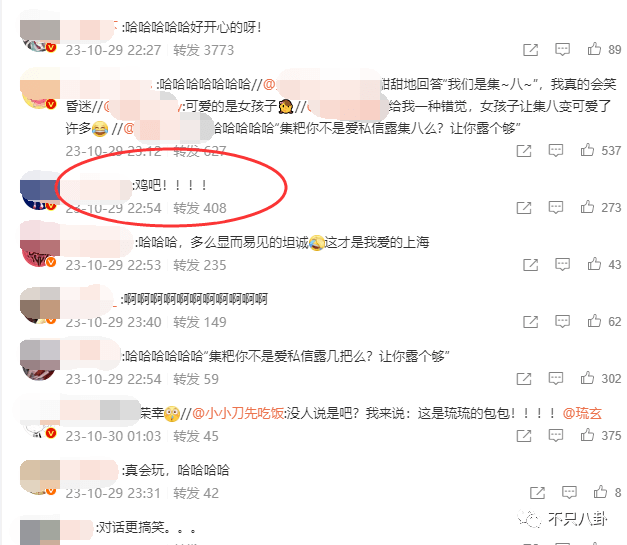627x545 pixels.
Task: Like the comment with 89 likes
Action: coord(594,49)
